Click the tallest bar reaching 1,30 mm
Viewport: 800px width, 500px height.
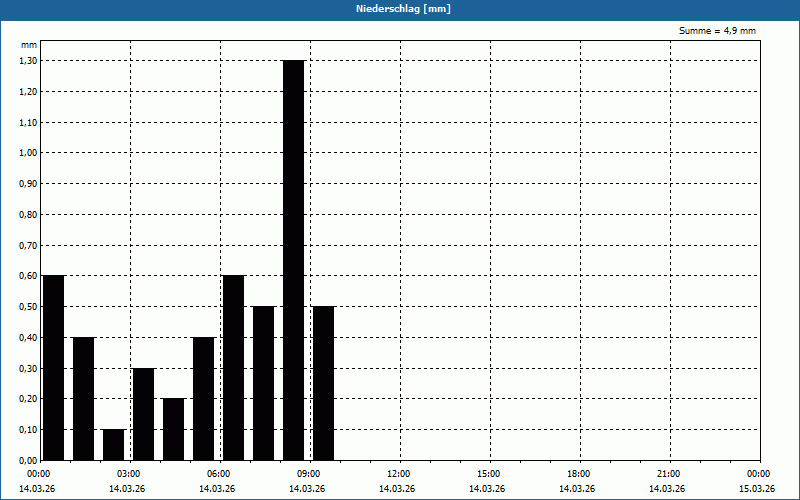[x=293, y=260]
